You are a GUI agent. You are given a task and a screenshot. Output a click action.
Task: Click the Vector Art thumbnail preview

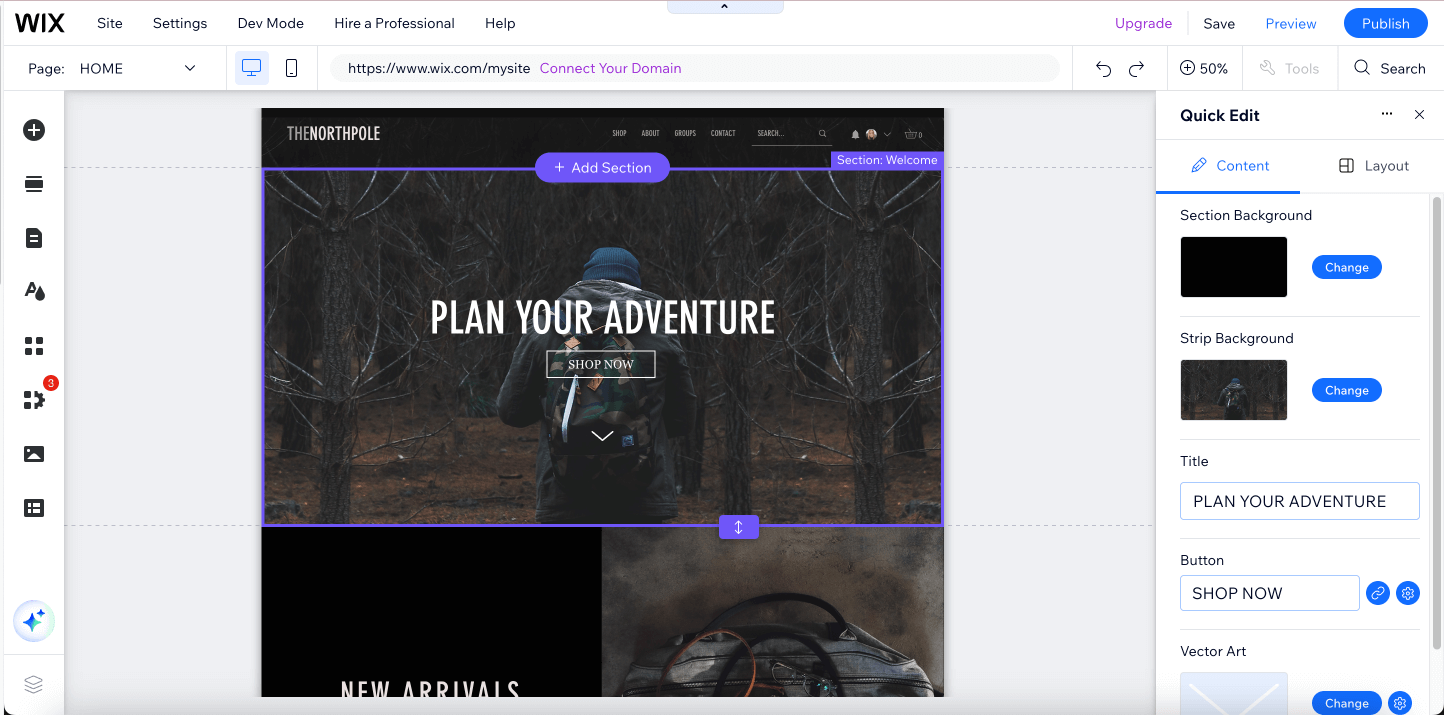click(x=1234, y=694)
